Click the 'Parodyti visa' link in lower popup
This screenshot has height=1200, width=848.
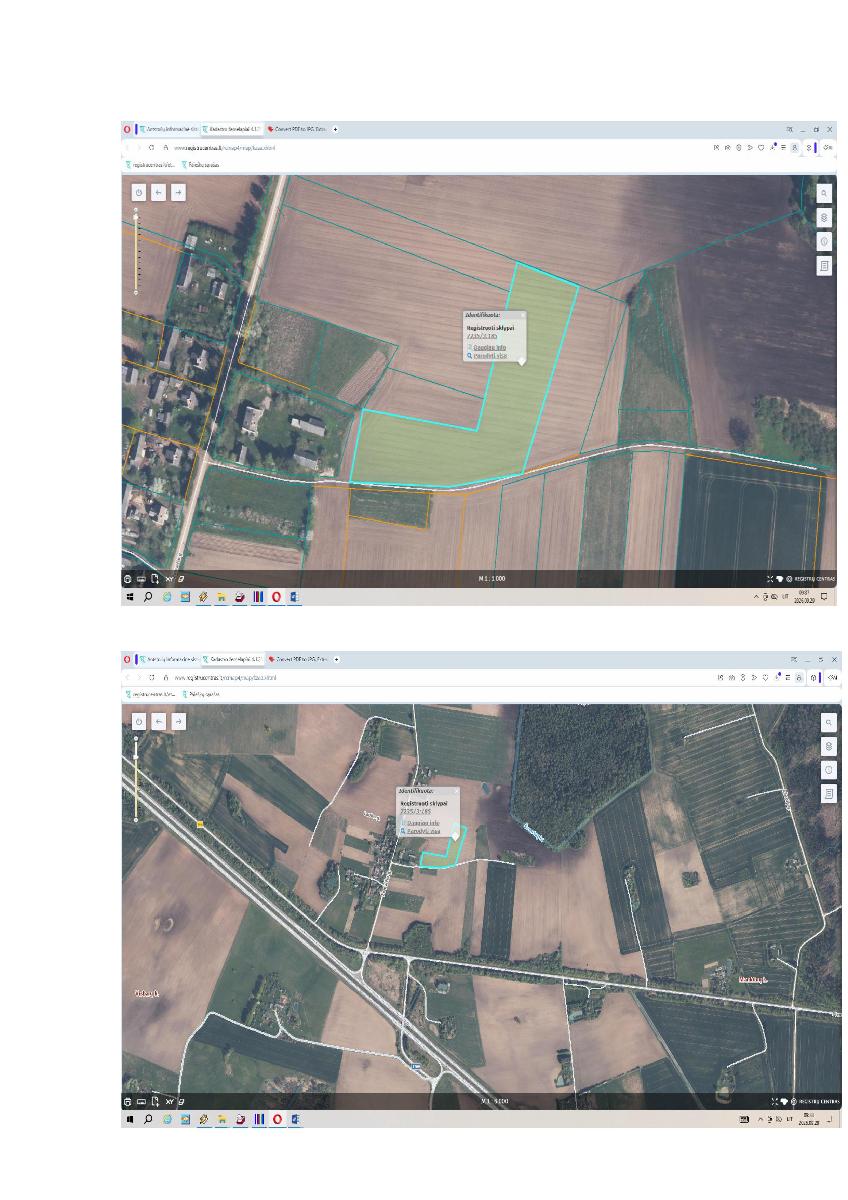[423, 831]
